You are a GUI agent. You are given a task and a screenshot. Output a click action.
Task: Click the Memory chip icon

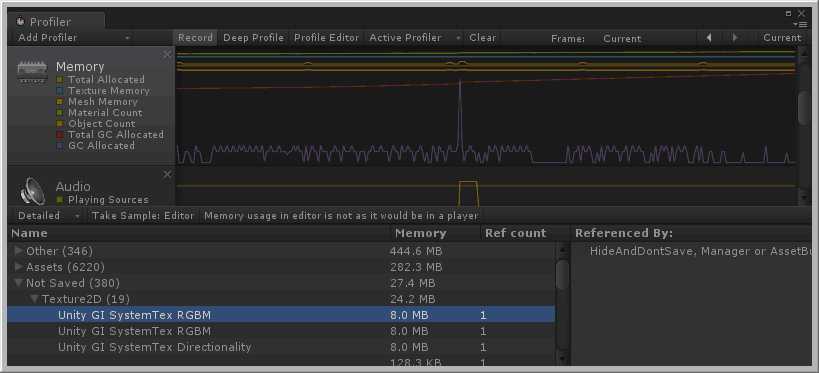[32, 72]
